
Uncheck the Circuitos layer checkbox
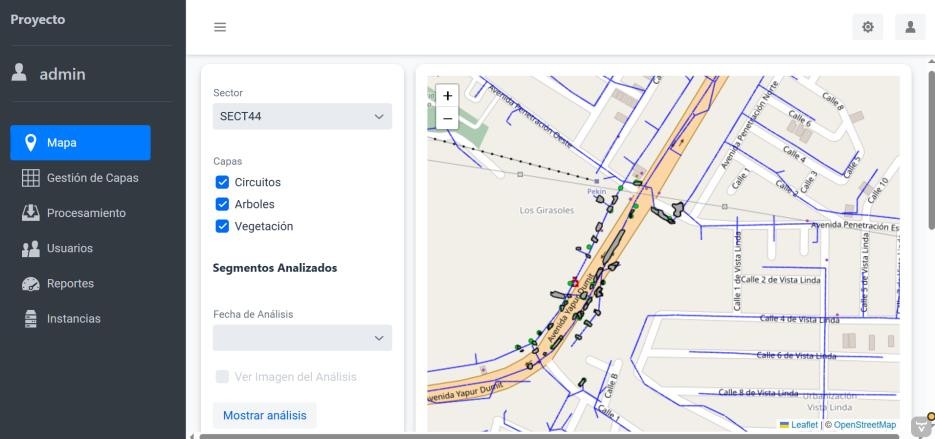(x=222, y=183)
